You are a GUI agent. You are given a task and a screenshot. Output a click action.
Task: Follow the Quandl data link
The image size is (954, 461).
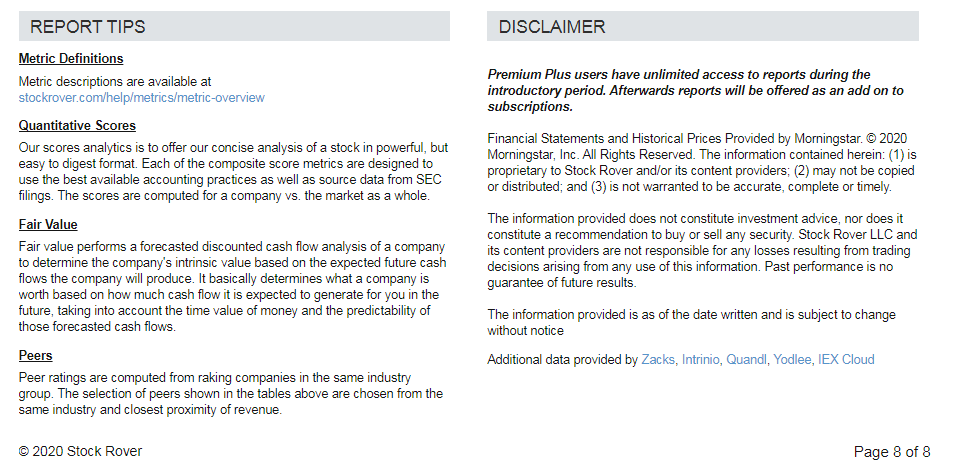pyautogui.click(x=747, y=359)
